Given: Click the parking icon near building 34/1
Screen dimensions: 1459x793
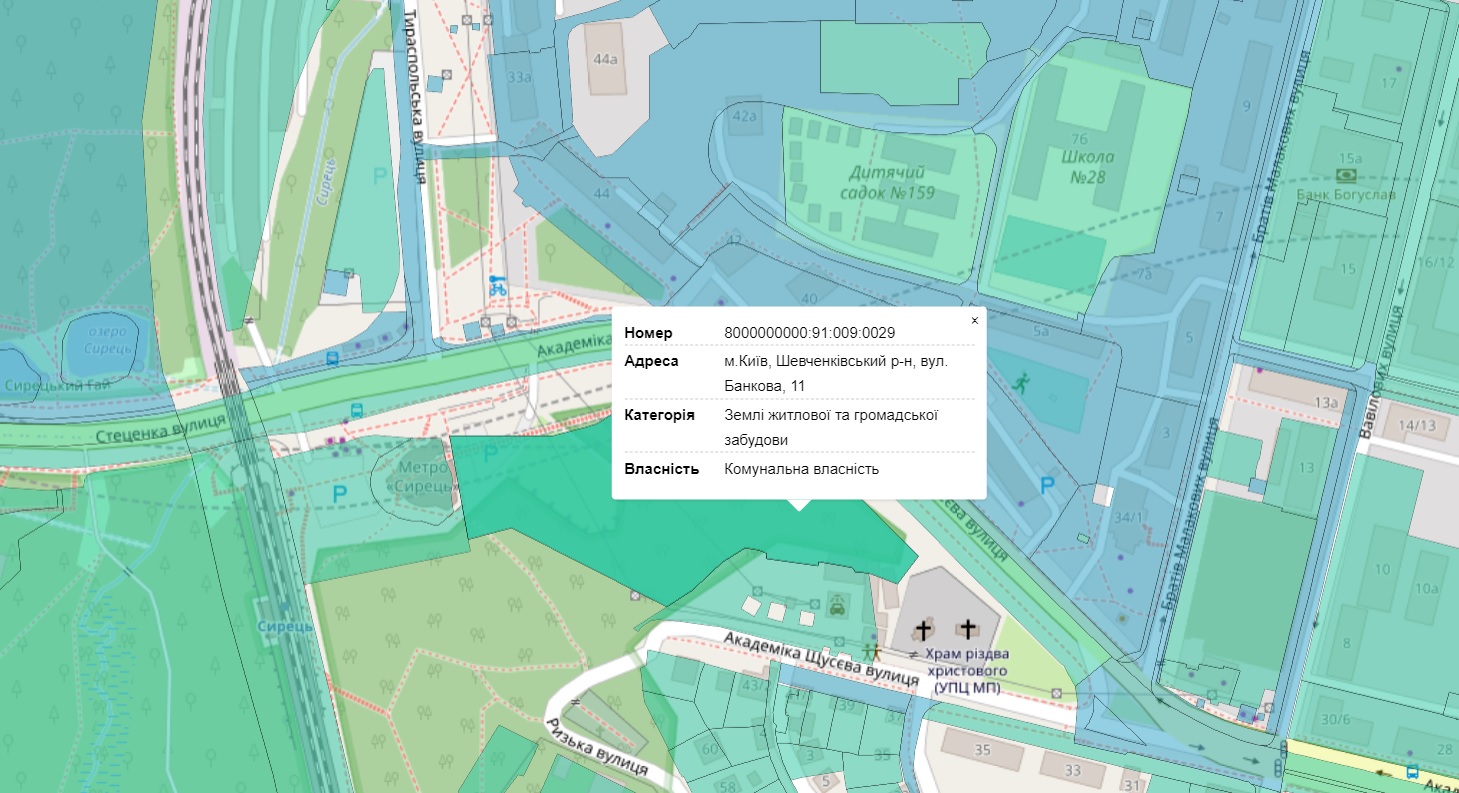Looking at the screenshot, I should click(x=1046, y=486).
